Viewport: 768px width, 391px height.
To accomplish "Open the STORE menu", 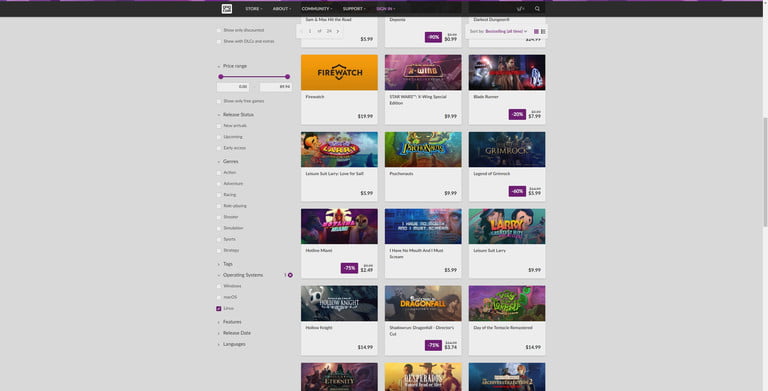I will pyautogui.click(x=253, y=9).
